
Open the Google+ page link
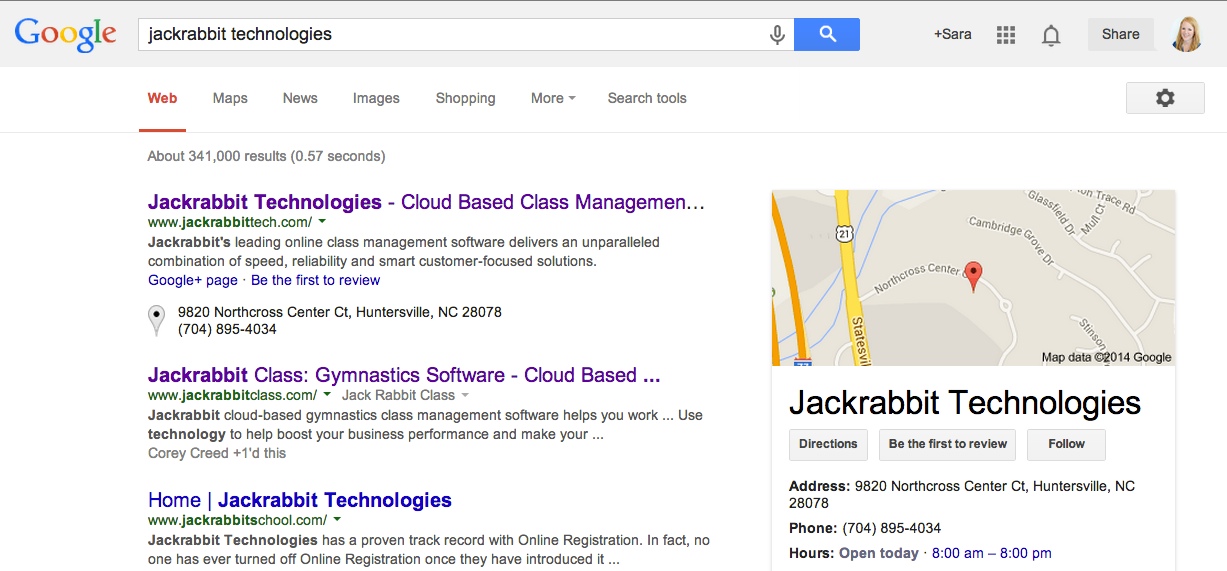pos(193,280)
